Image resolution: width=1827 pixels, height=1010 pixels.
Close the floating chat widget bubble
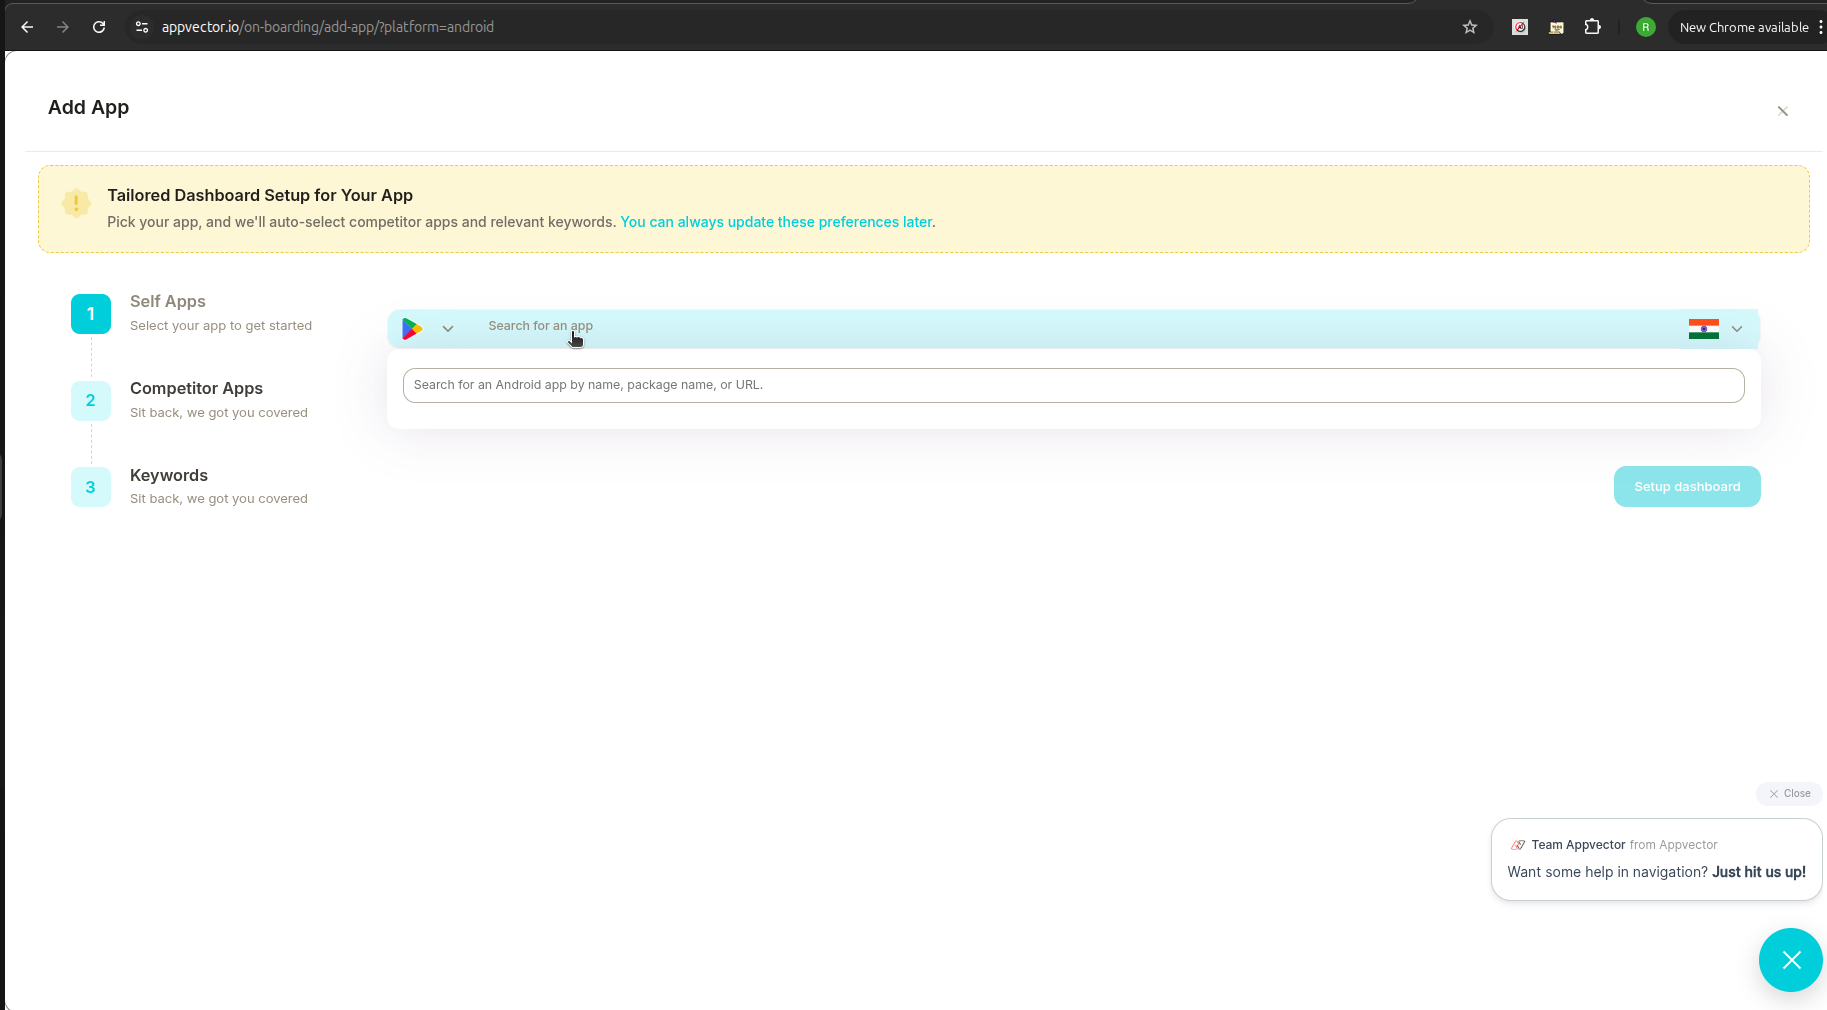coord(1790,960)
